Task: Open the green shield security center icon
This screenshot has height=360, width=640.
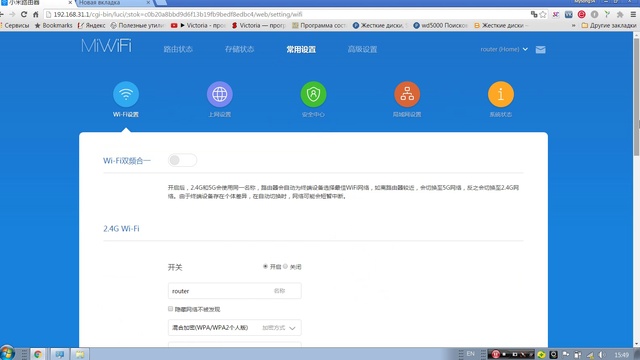Action: (x=313, y=94)
